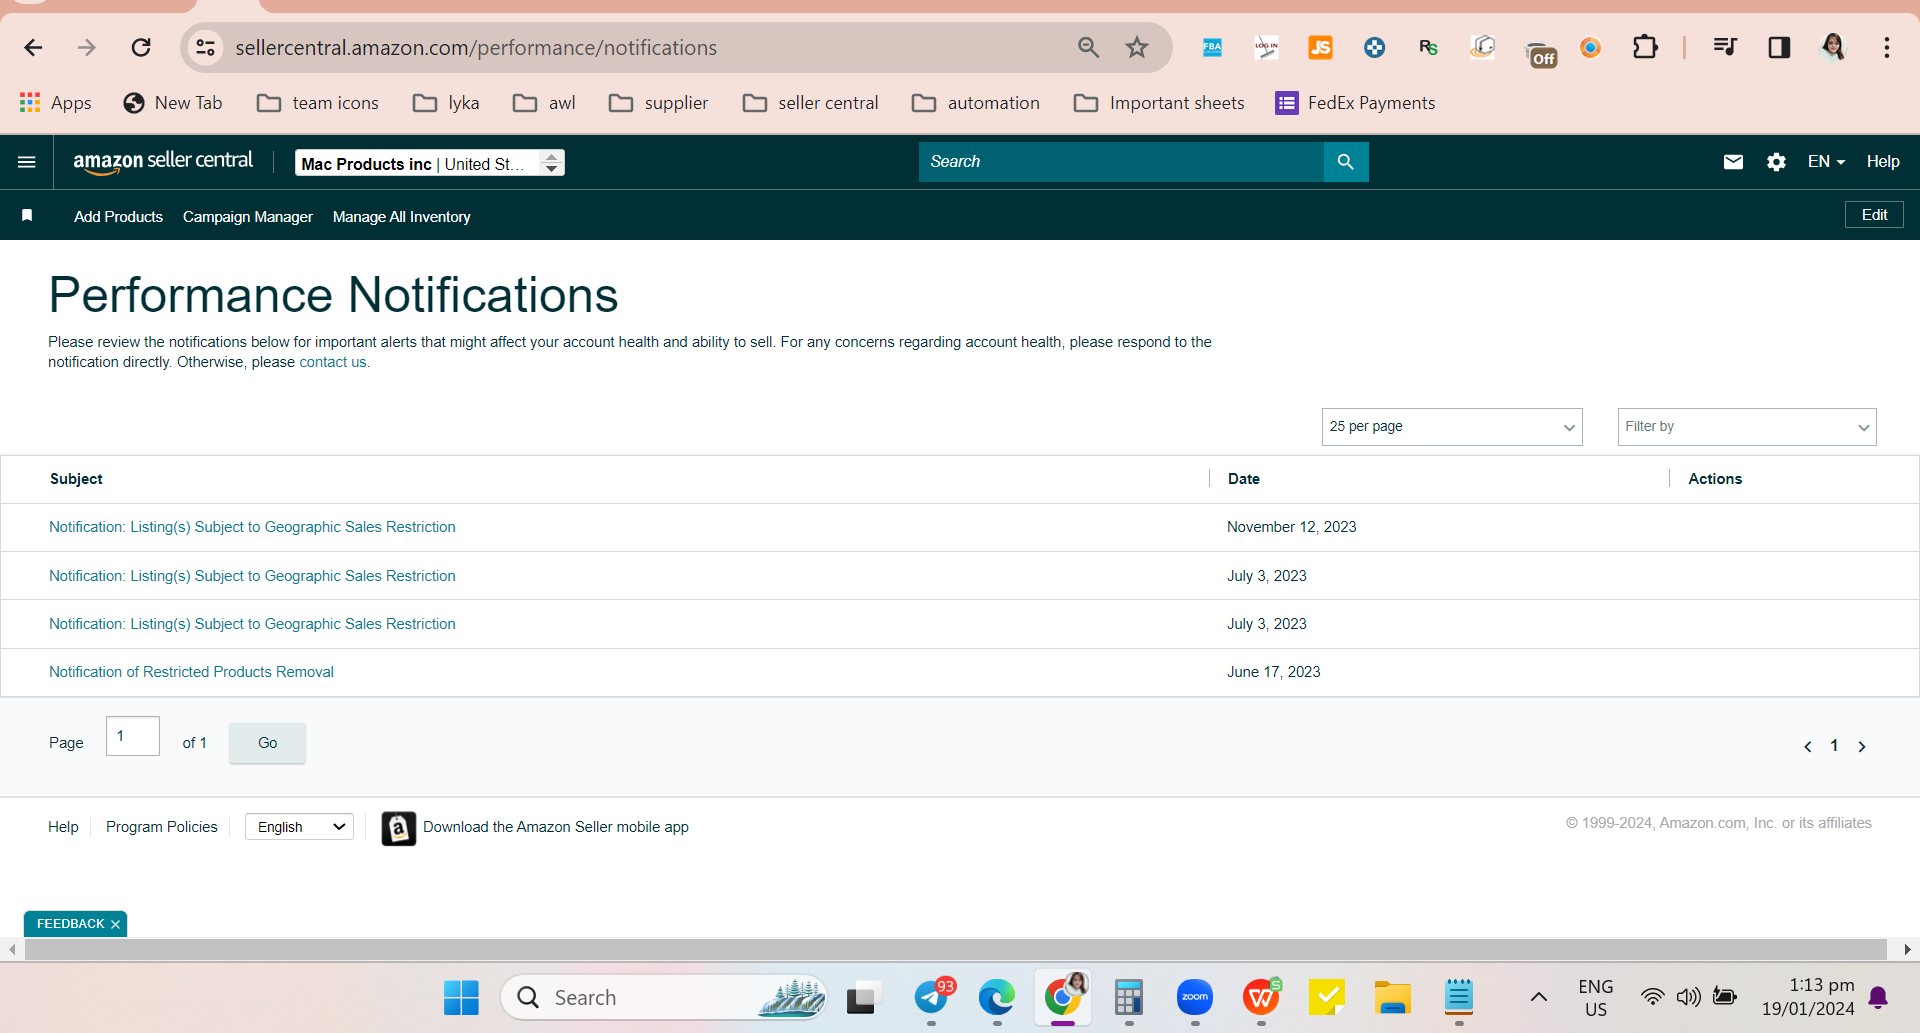Open the Chrome profile avatar
Viewport: 1920px width, 1033px height.
[x=1833, y=47]
